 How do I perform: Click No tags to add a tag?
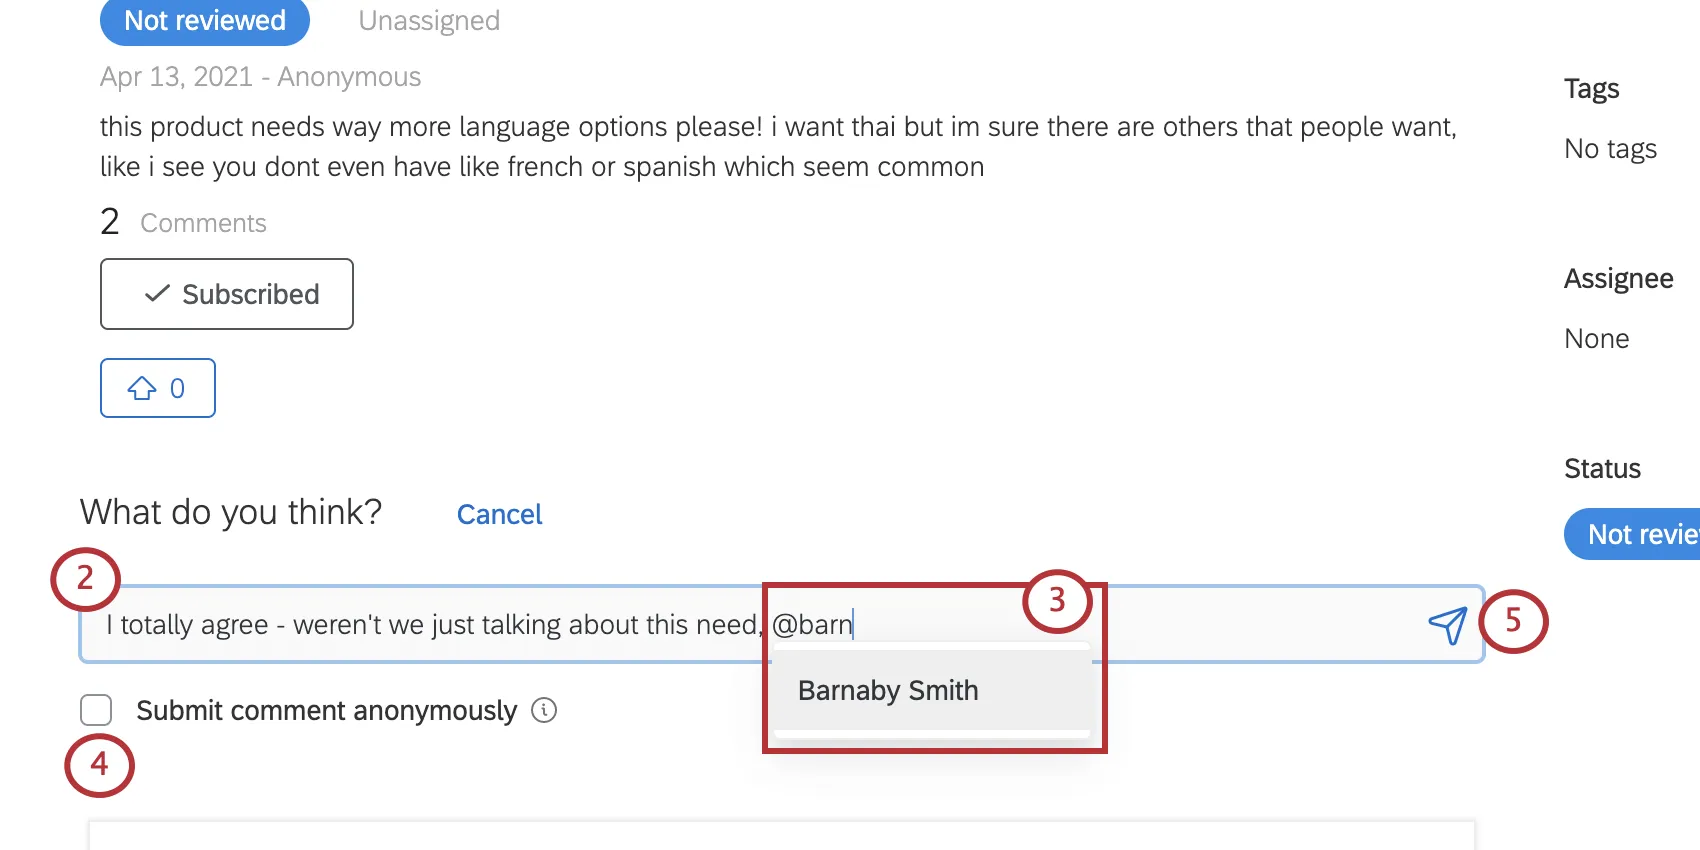(1610, 147)
